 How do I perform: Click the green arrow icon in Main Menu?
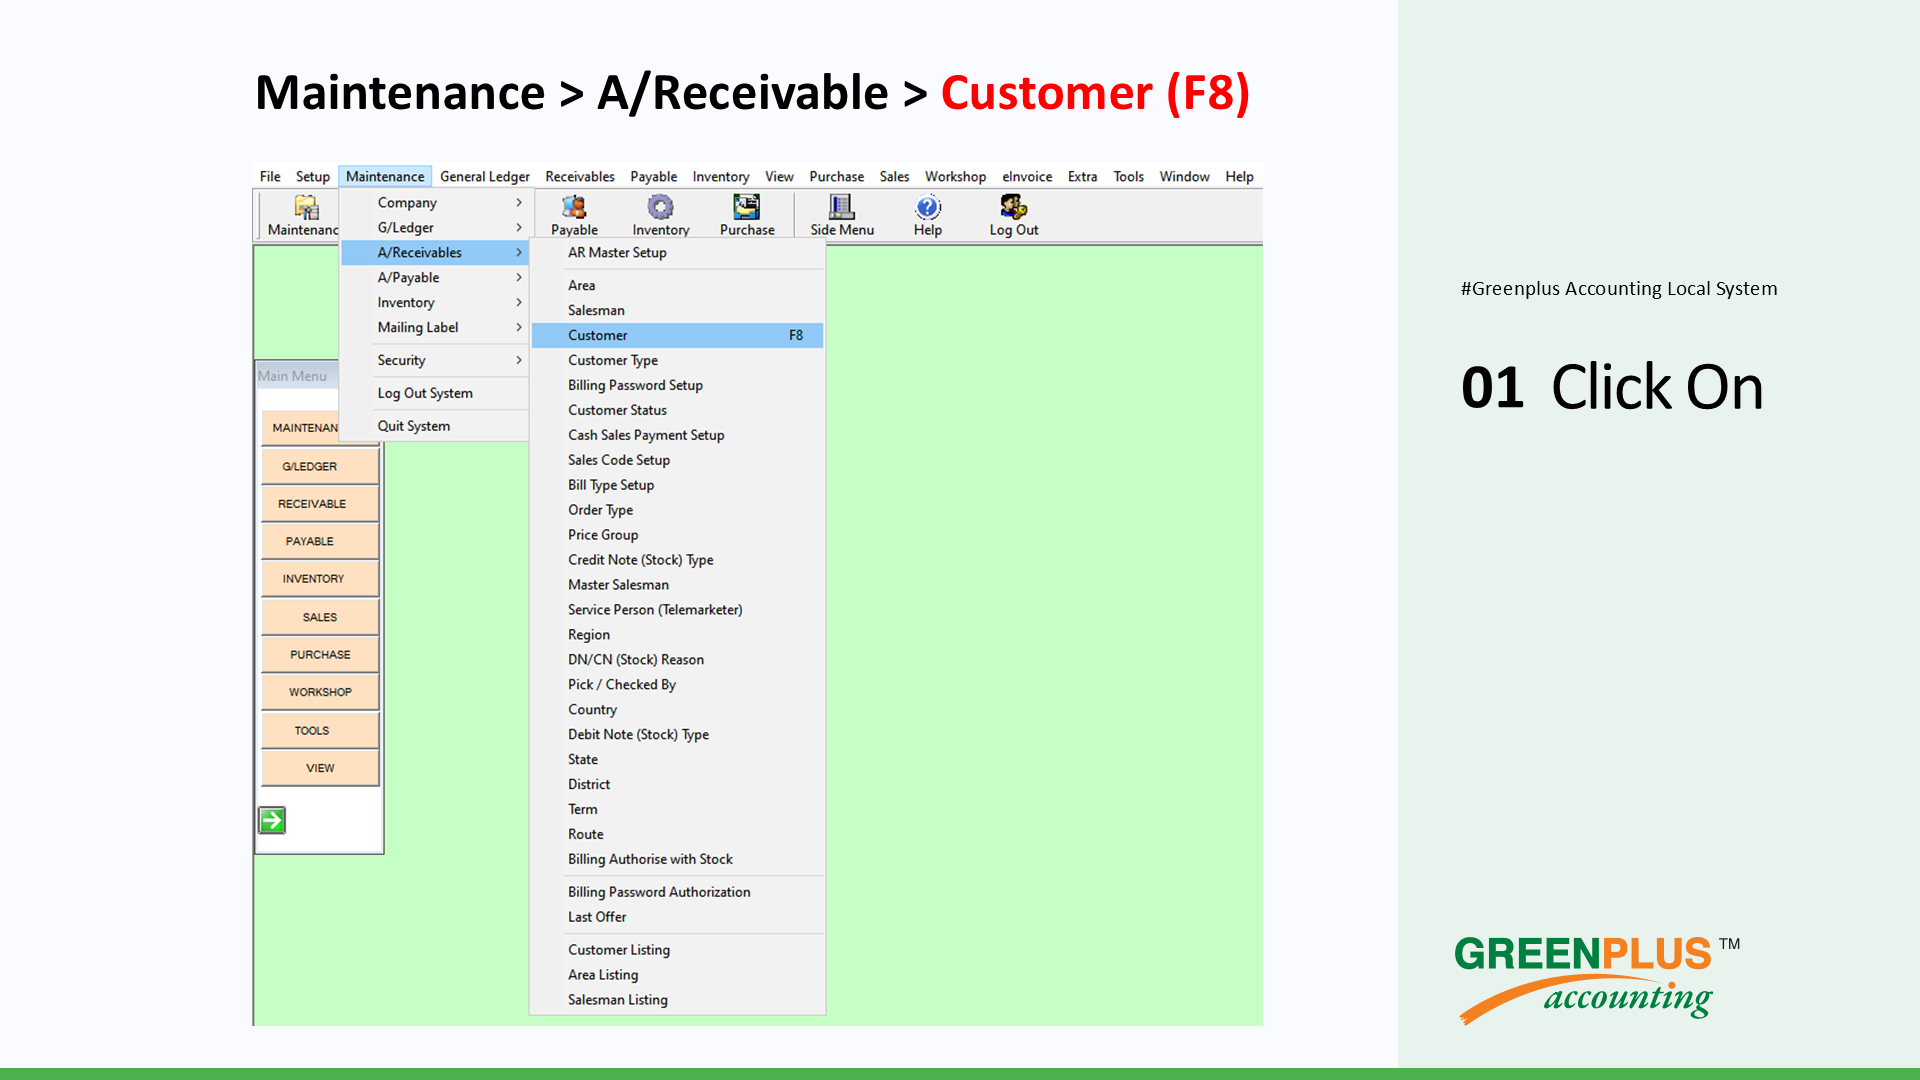pyautogui.click(x=272, y=821)
